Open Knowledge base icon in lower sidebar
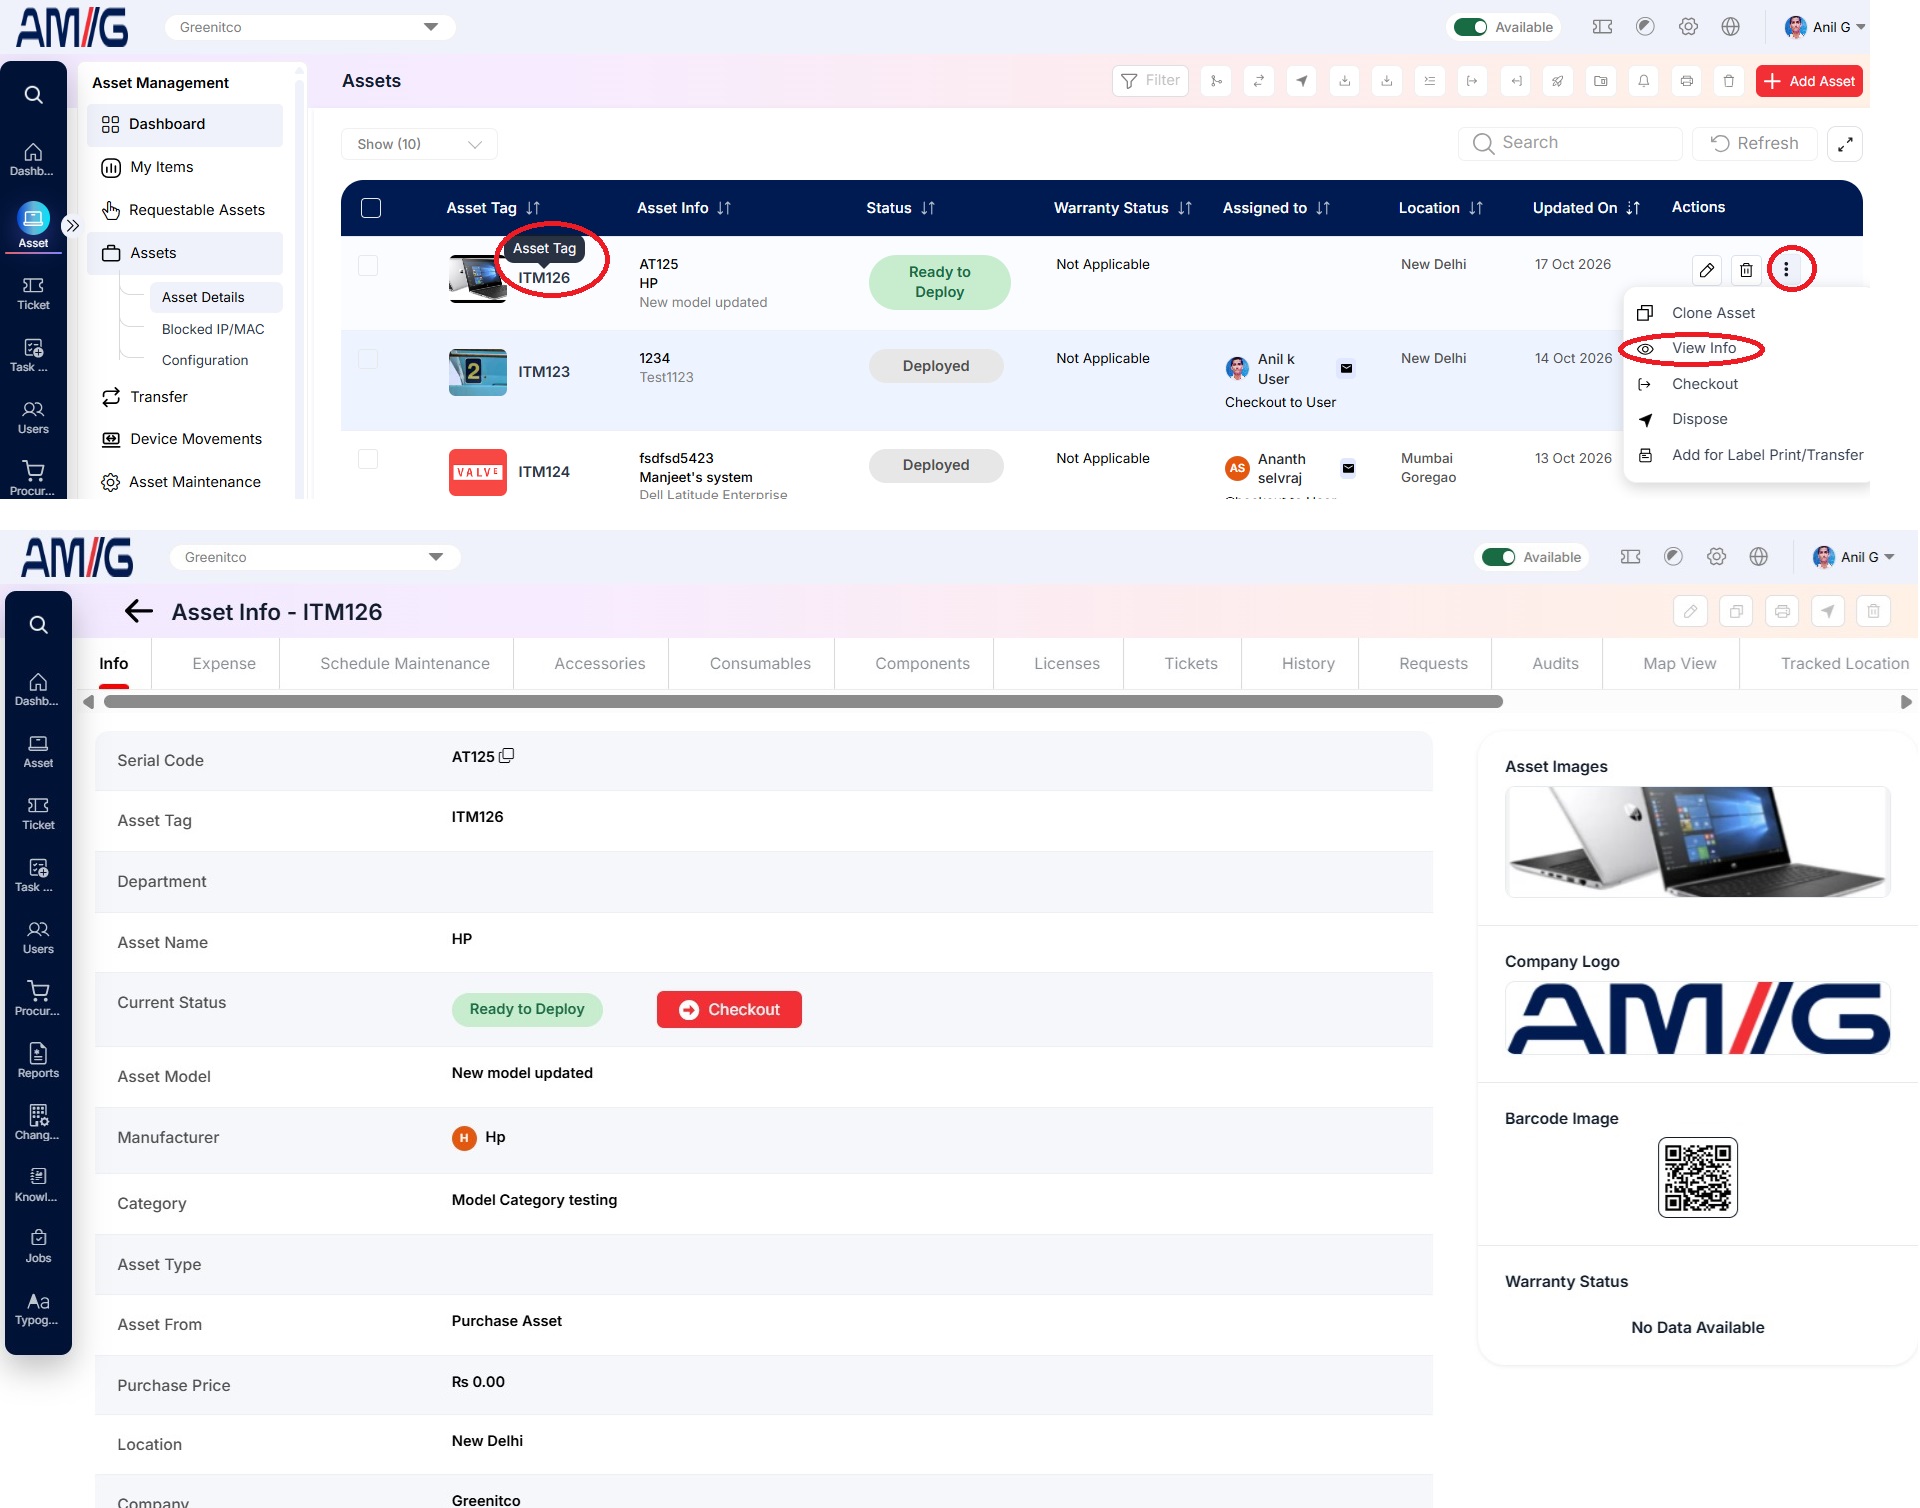This screenshot has height=1508, width=1920. 38,1184
